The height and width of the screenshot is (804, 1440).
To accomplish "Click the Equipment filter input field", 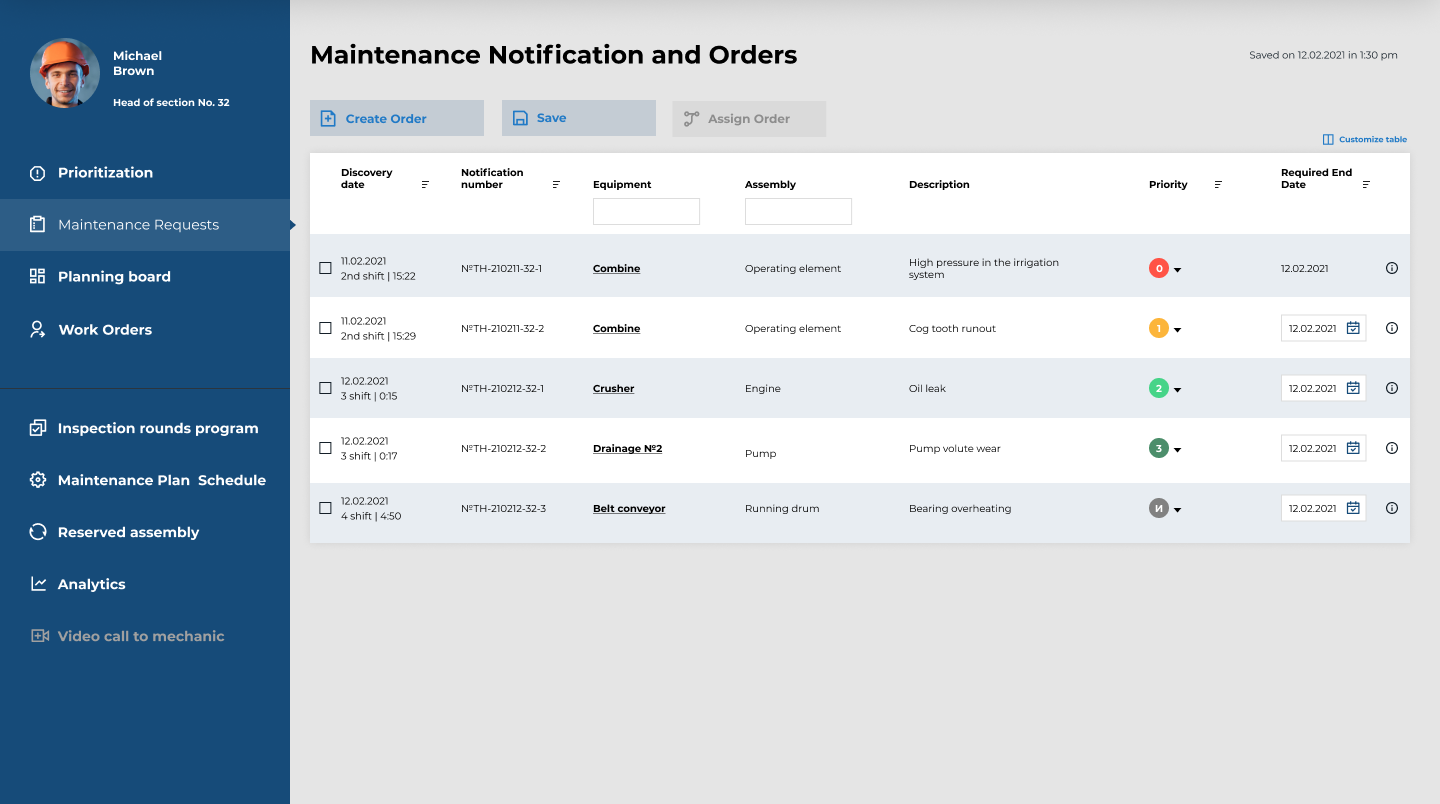I will pyautogui.click(x=646, y=211).
